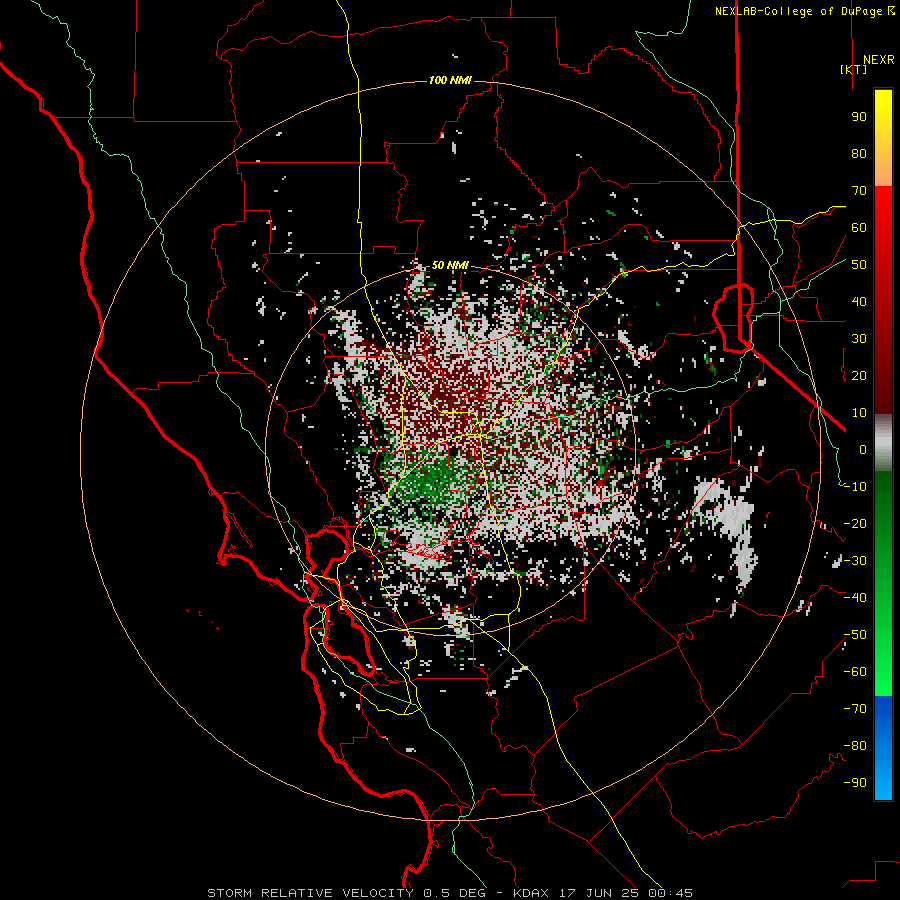Image resolution: width=900 pixels, height=900 pixels.
Task: Click the NEXR label above the color scale
Action: point(878,60)
